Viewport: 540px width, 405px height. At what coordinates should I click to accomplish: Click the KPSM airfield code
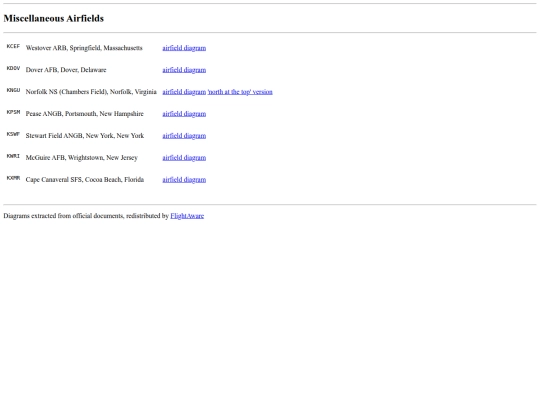pos(13,112)
